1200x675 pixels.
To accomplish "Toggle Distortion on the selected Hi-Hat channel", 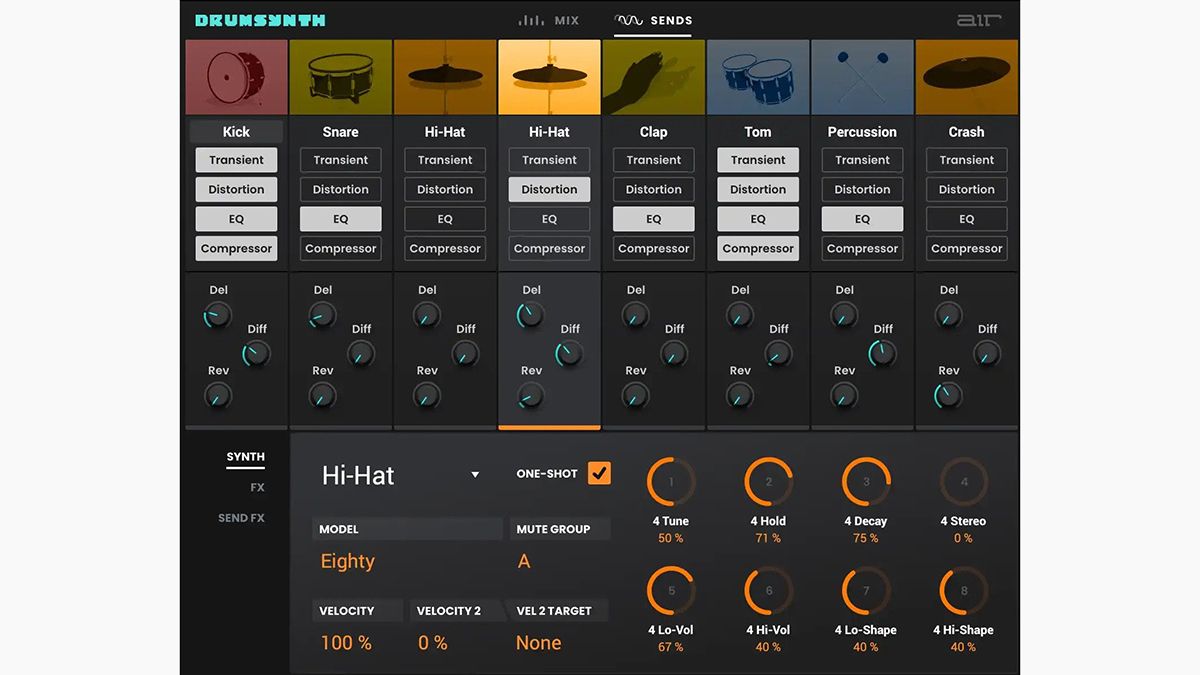I will [549, 189].
